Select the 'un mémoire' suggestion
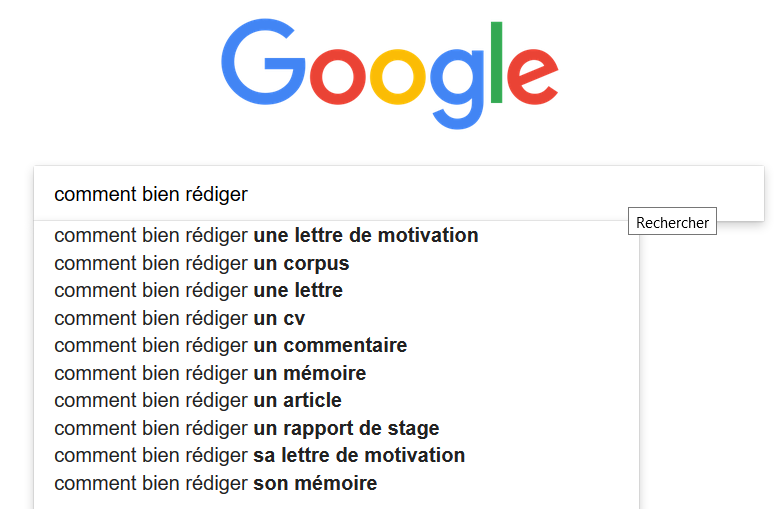The width and height of the screenshot is (776, 509). pyautogui.click(x=337, y=373)
